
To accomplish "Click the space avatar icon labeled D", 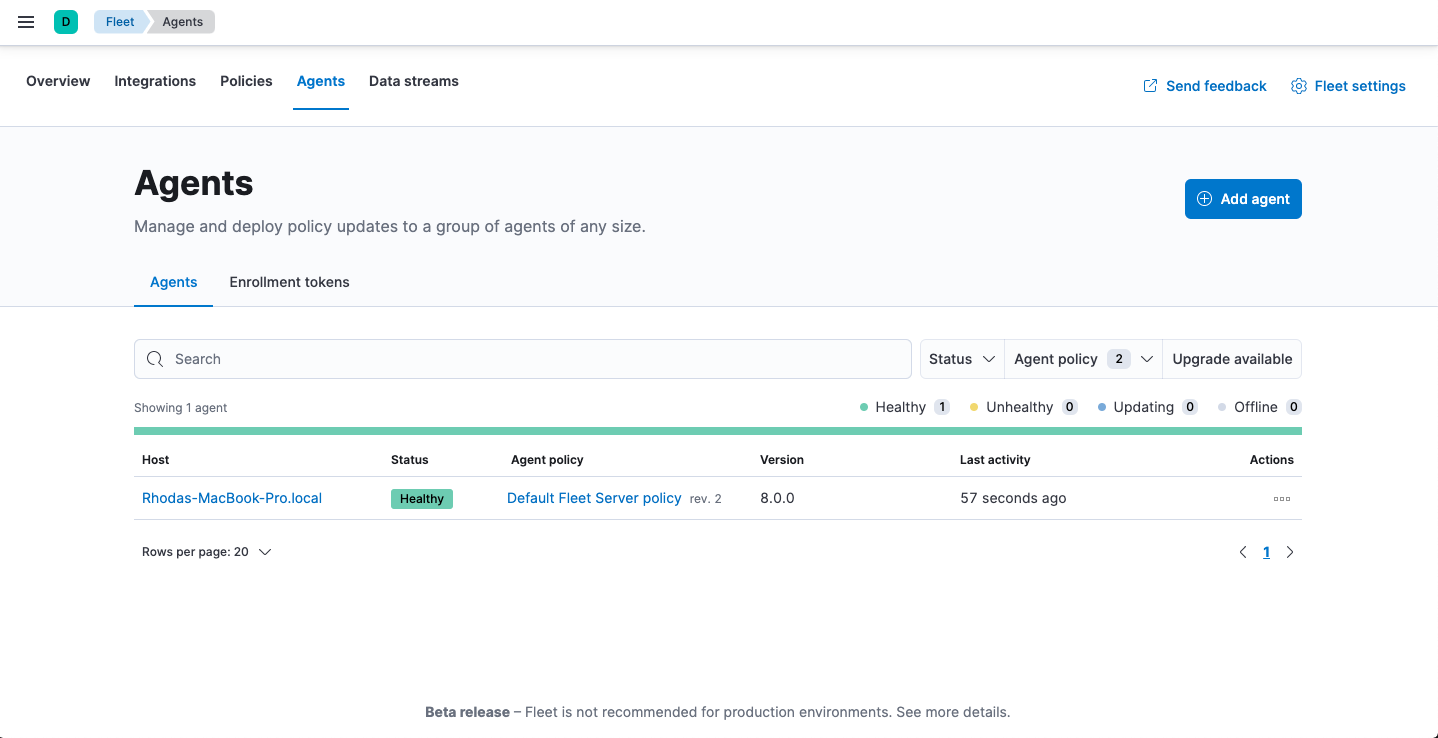I will [x=65, y=21].
